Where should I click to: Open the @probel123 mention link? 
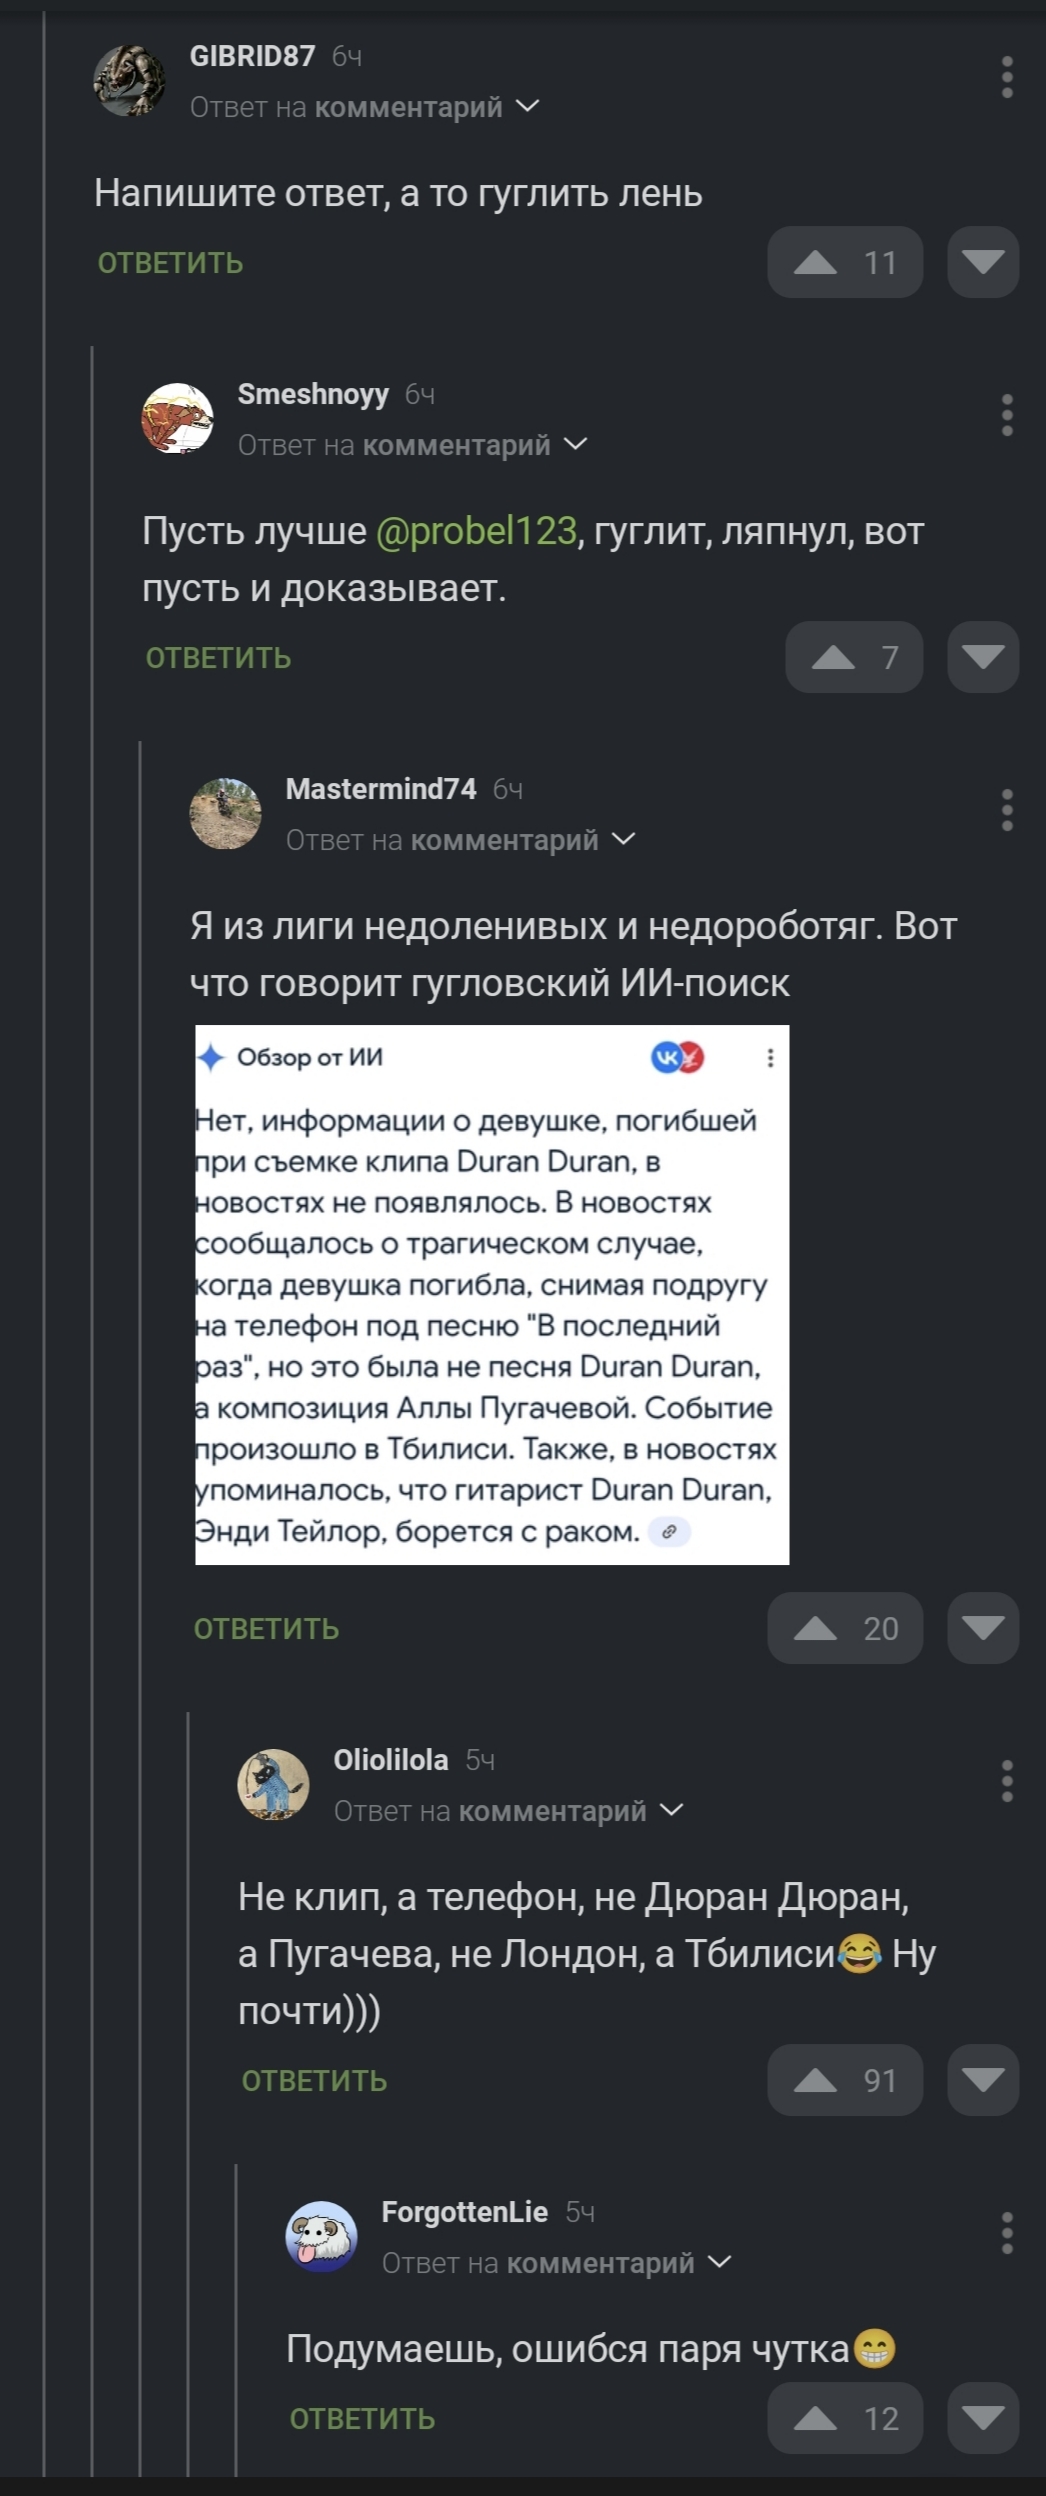pyautogui.click(x=476, y=531)
